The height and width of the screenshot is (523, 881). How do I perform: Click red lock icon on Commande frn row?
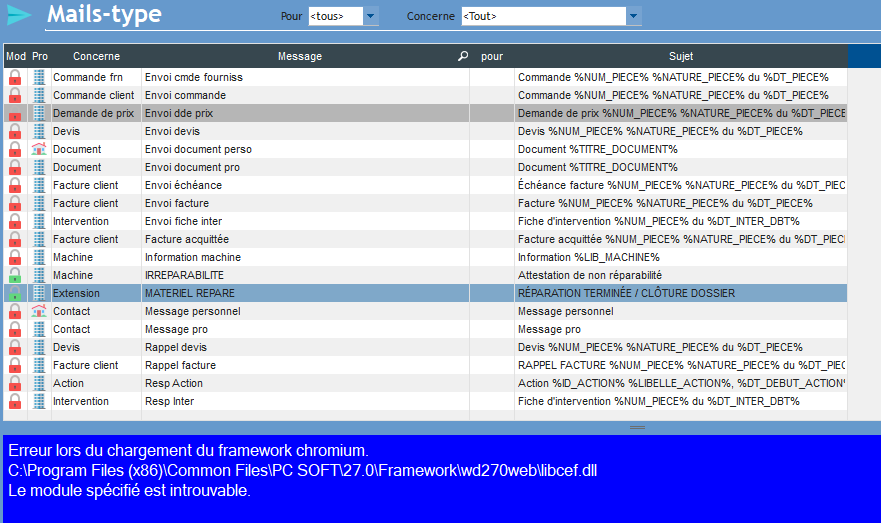(x=15, y=78)
